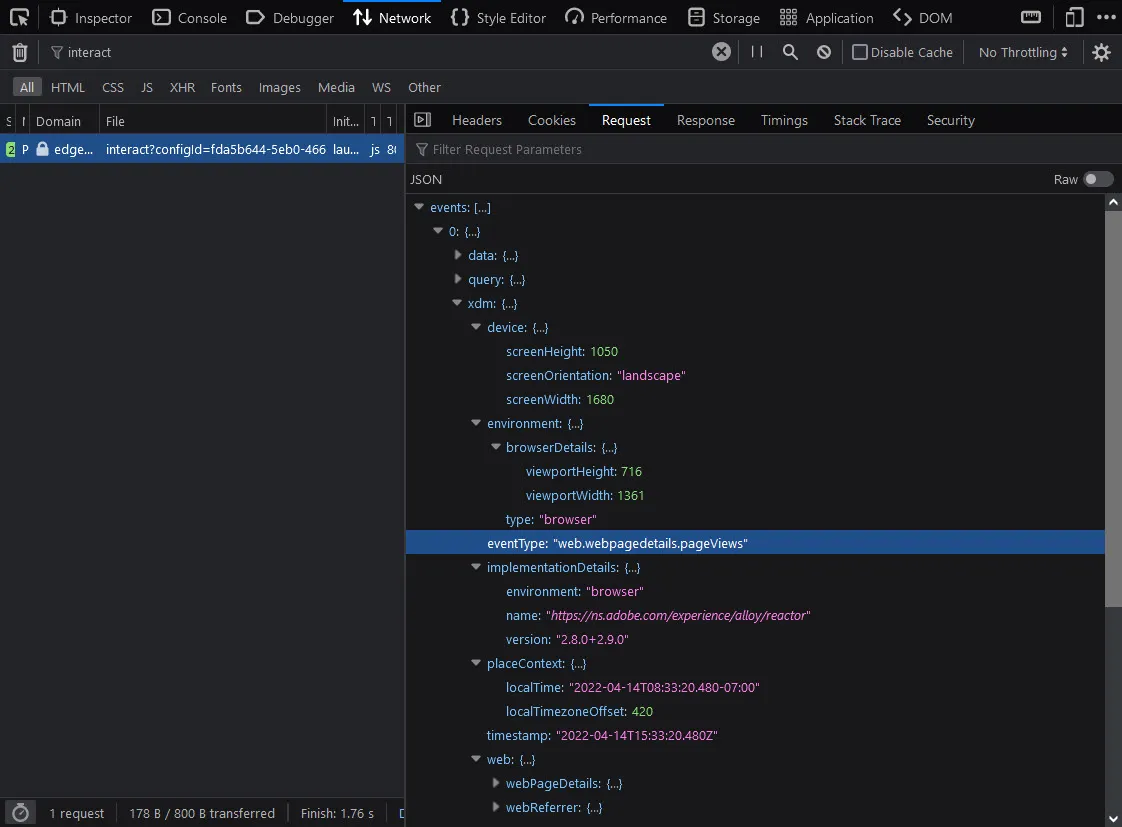Switch to the Console panel
The image size is (1122, 827).
pos(190,18)
